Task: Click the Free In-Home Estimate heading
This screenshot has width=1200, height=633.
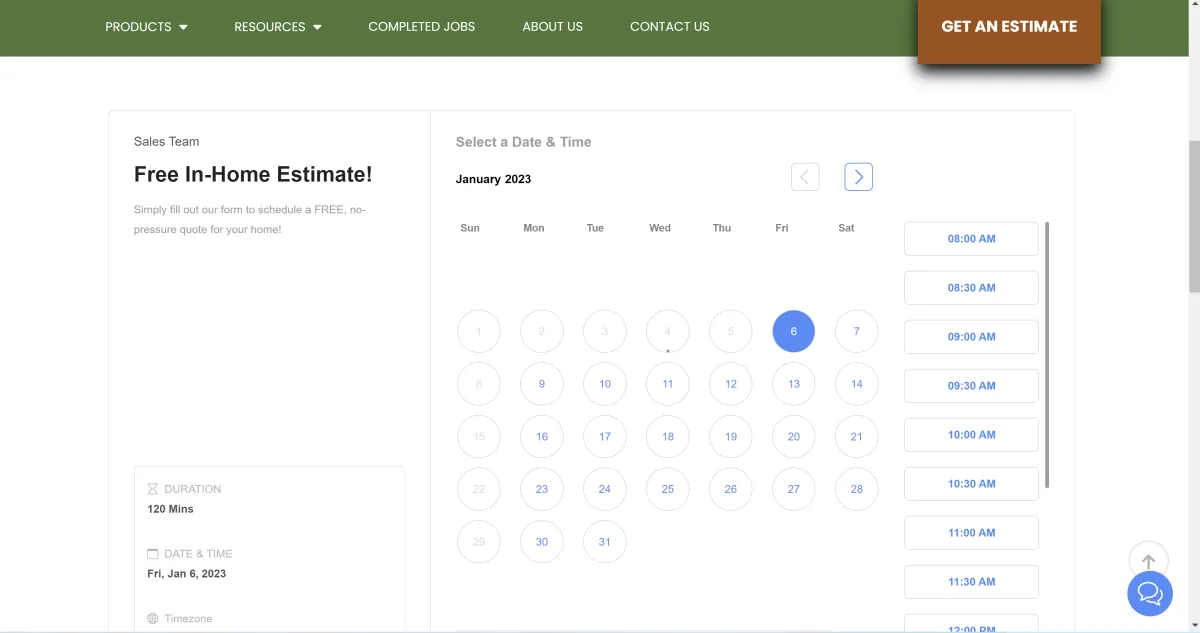Action: [253, 174]
